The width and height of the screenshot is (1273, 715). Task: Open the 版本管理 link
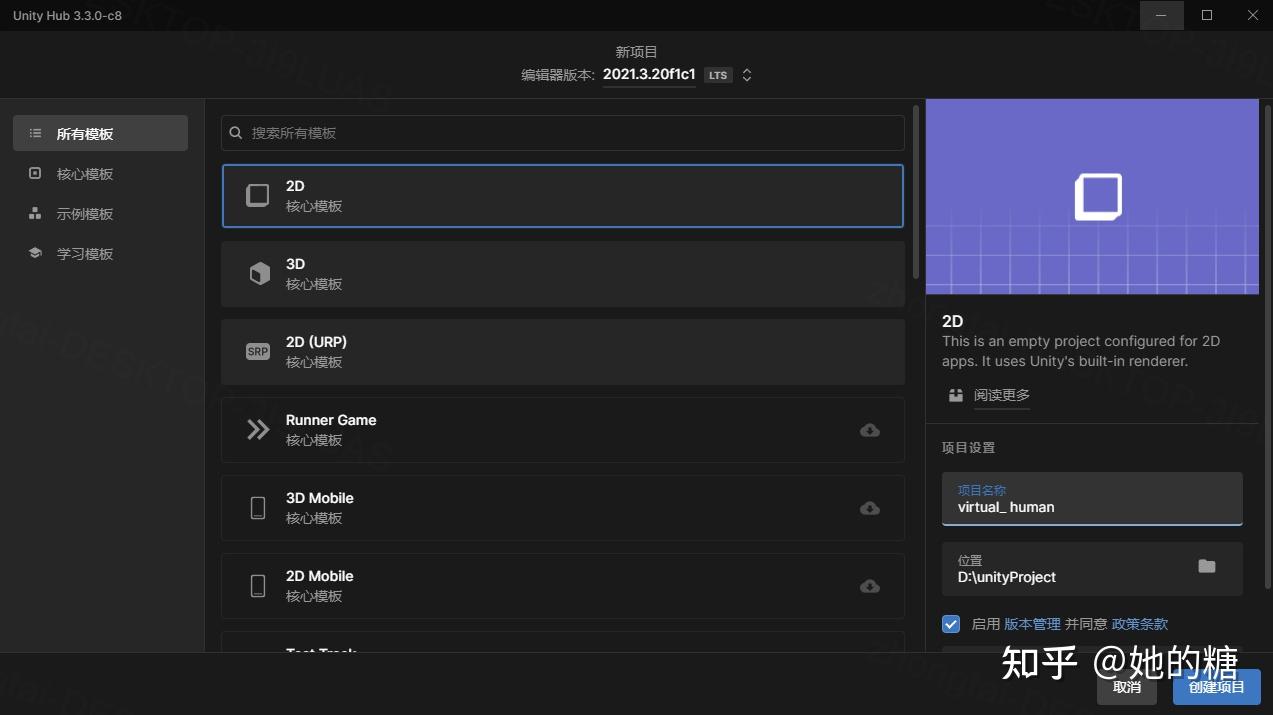coord(1032,623)
